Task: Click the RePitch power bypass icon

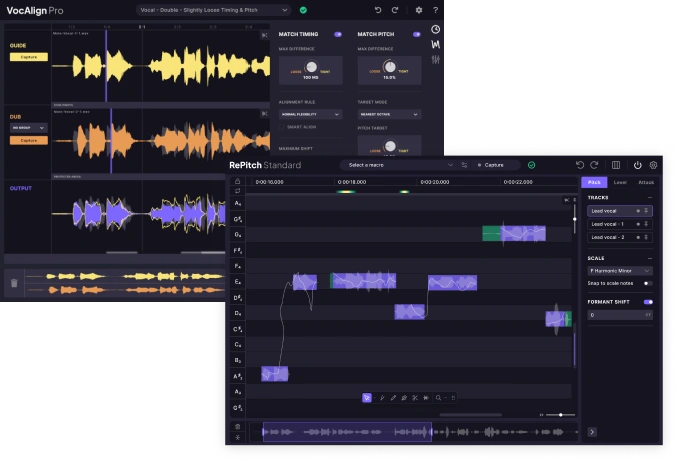Action: 637,165
